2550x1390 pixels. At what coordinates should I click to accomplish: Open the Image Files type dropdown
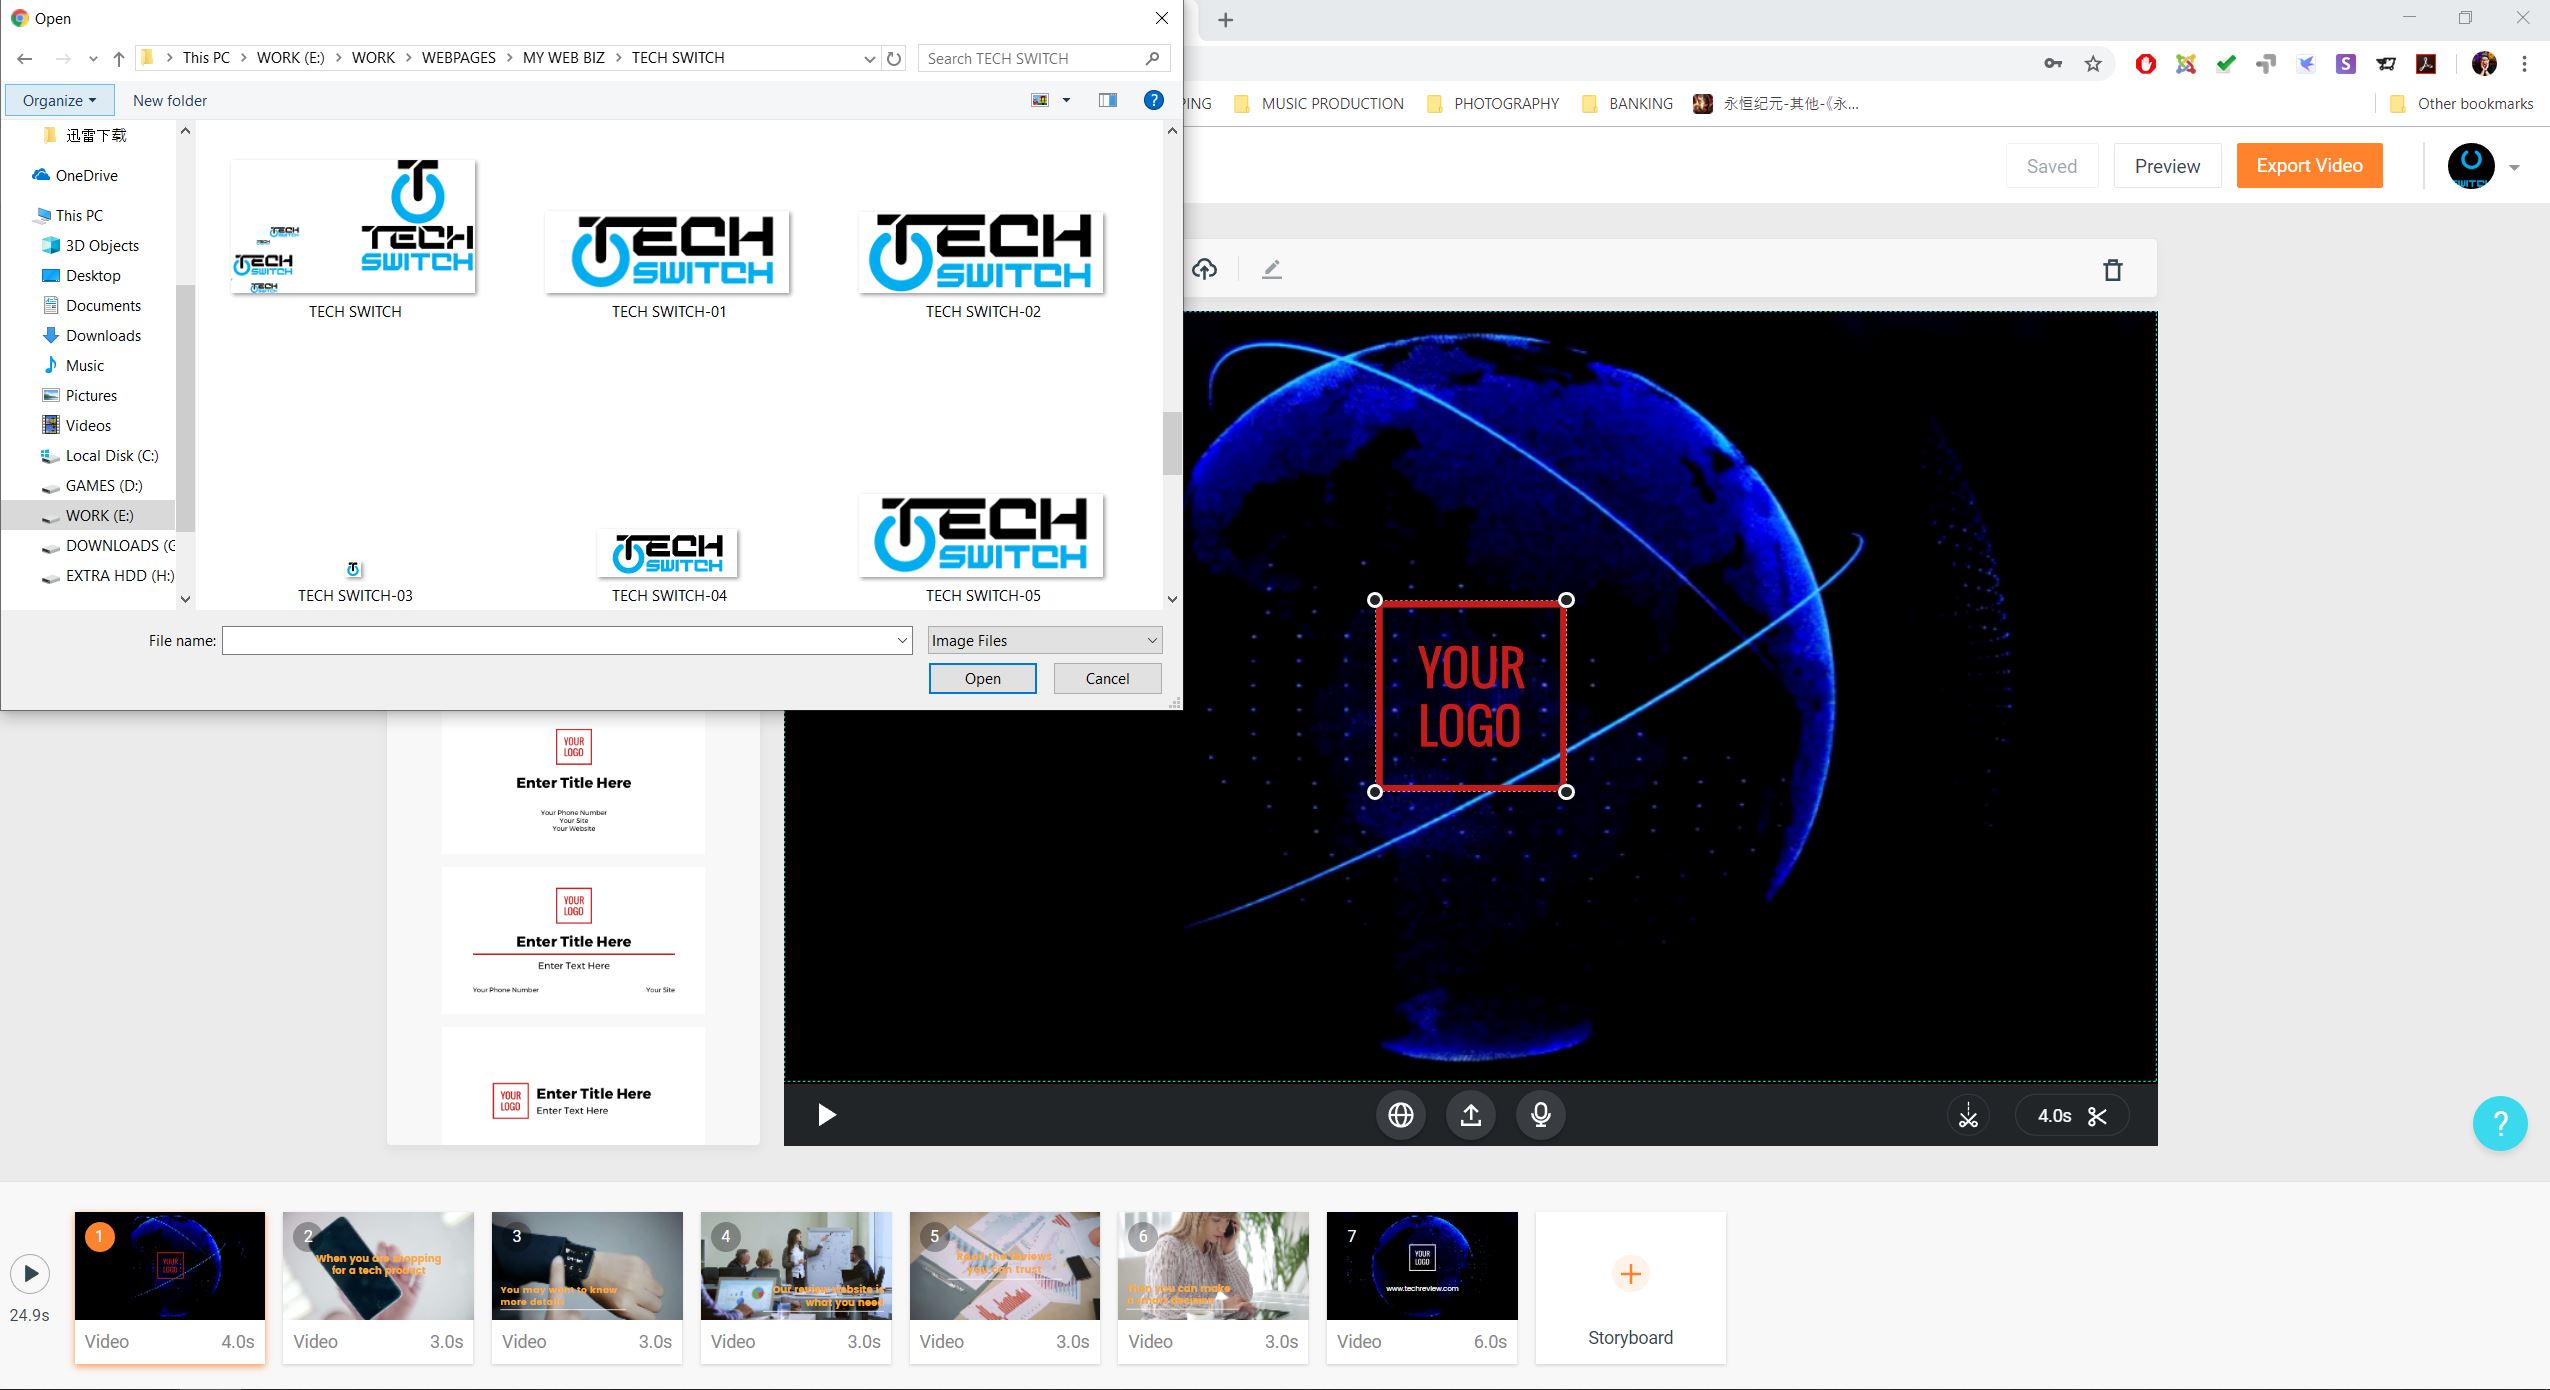pos(1044,640)
